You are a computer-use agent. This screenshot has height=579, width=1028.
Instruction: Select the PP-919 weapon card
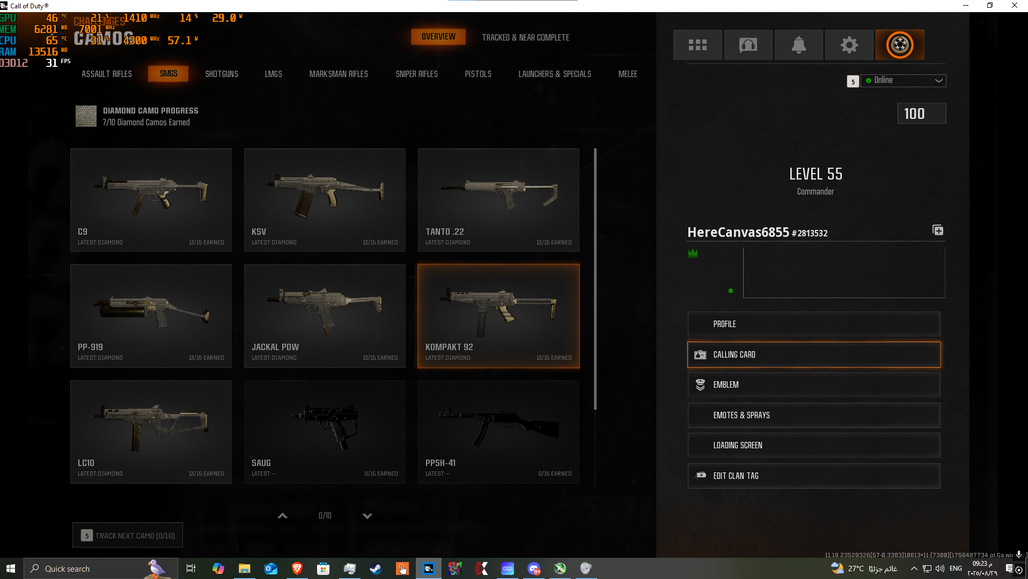pos(151,316)
